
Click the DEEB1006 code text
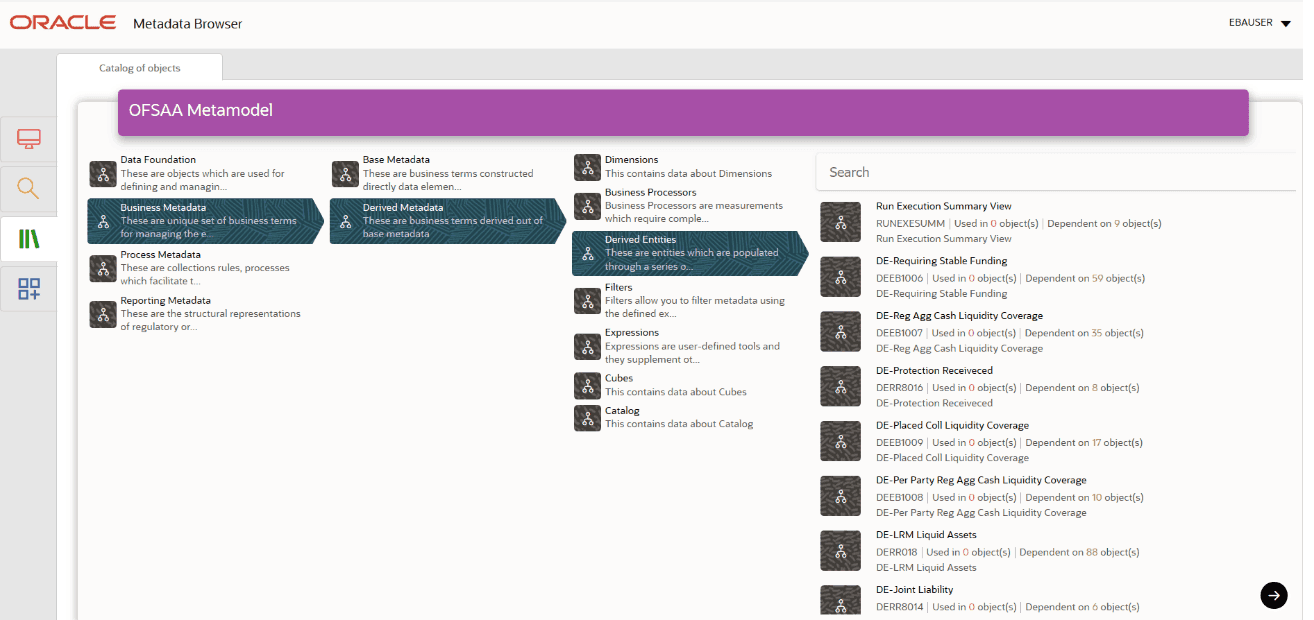click(899, 278)
